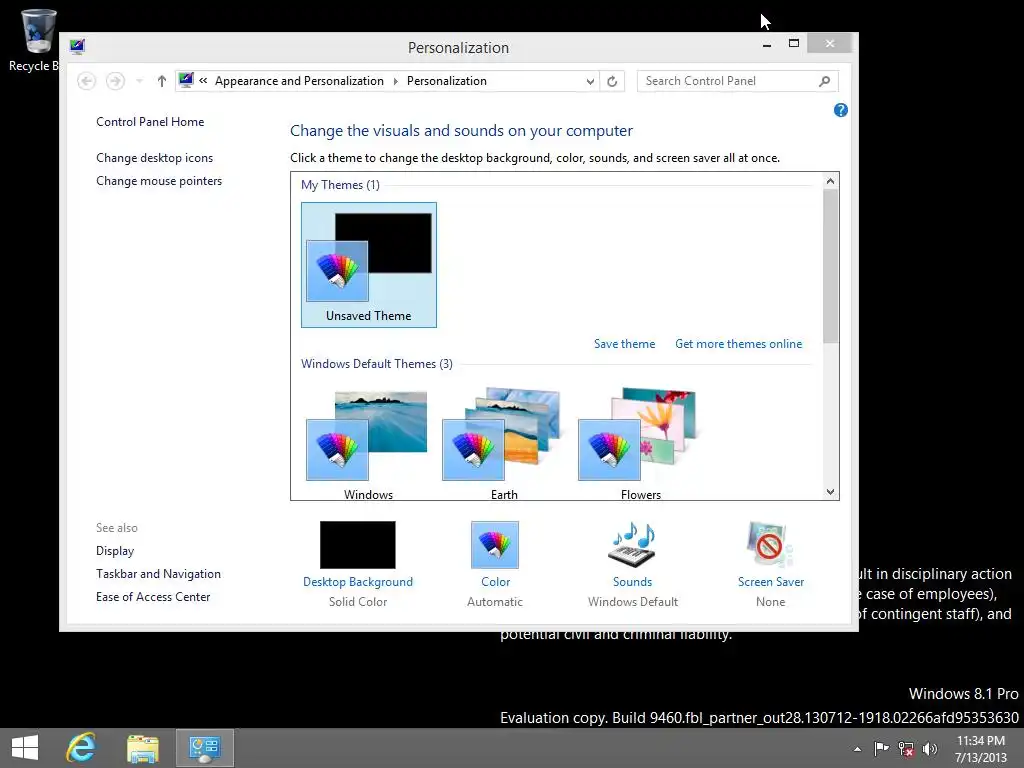The height and width of the screenshot is (768, 1024).
Task: Click the Screen Saver link text
Action: [x=771, y=582]
